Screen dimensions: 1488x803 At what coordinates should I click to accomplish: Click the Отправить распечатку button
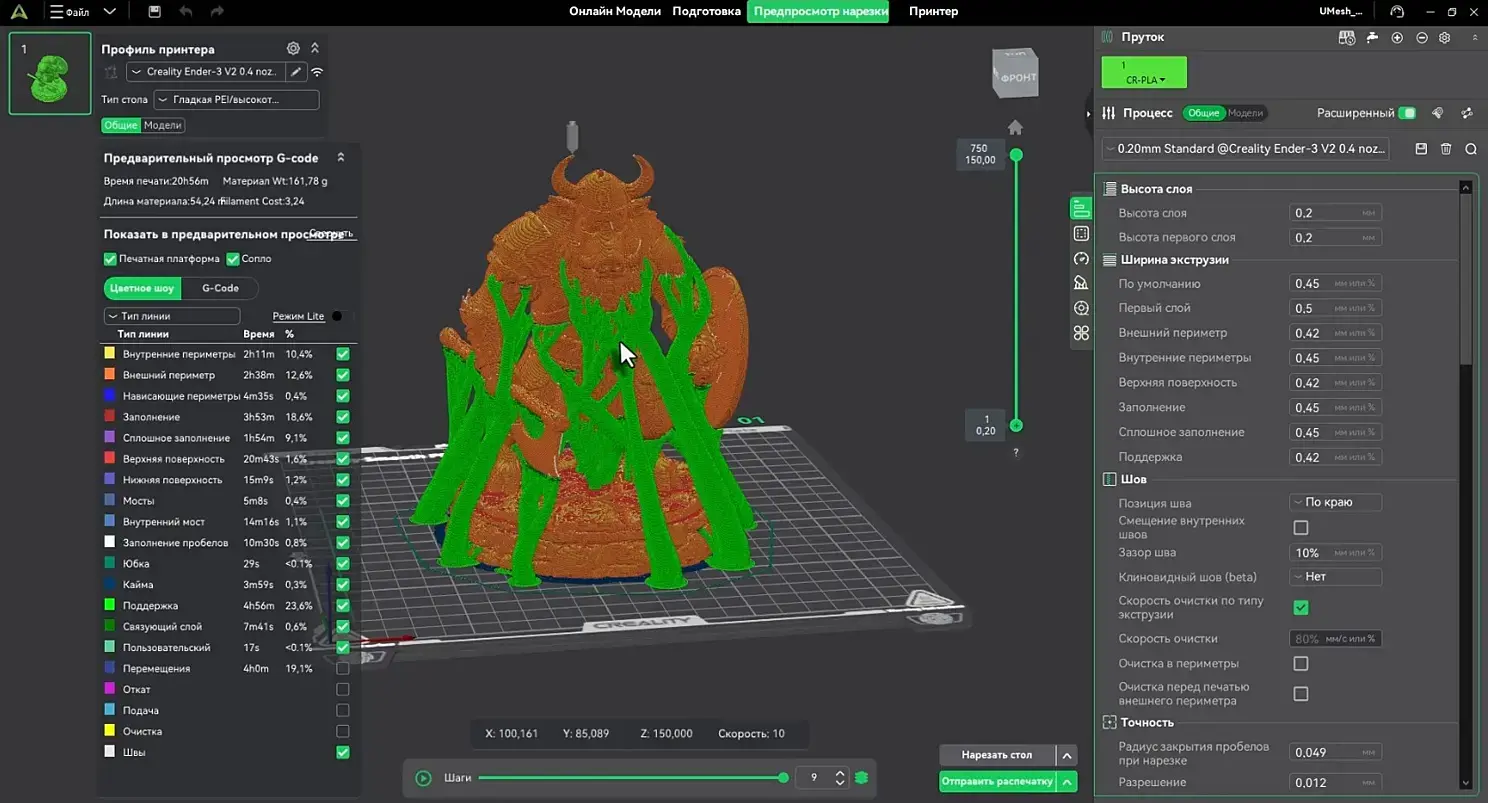pos(997,781)
